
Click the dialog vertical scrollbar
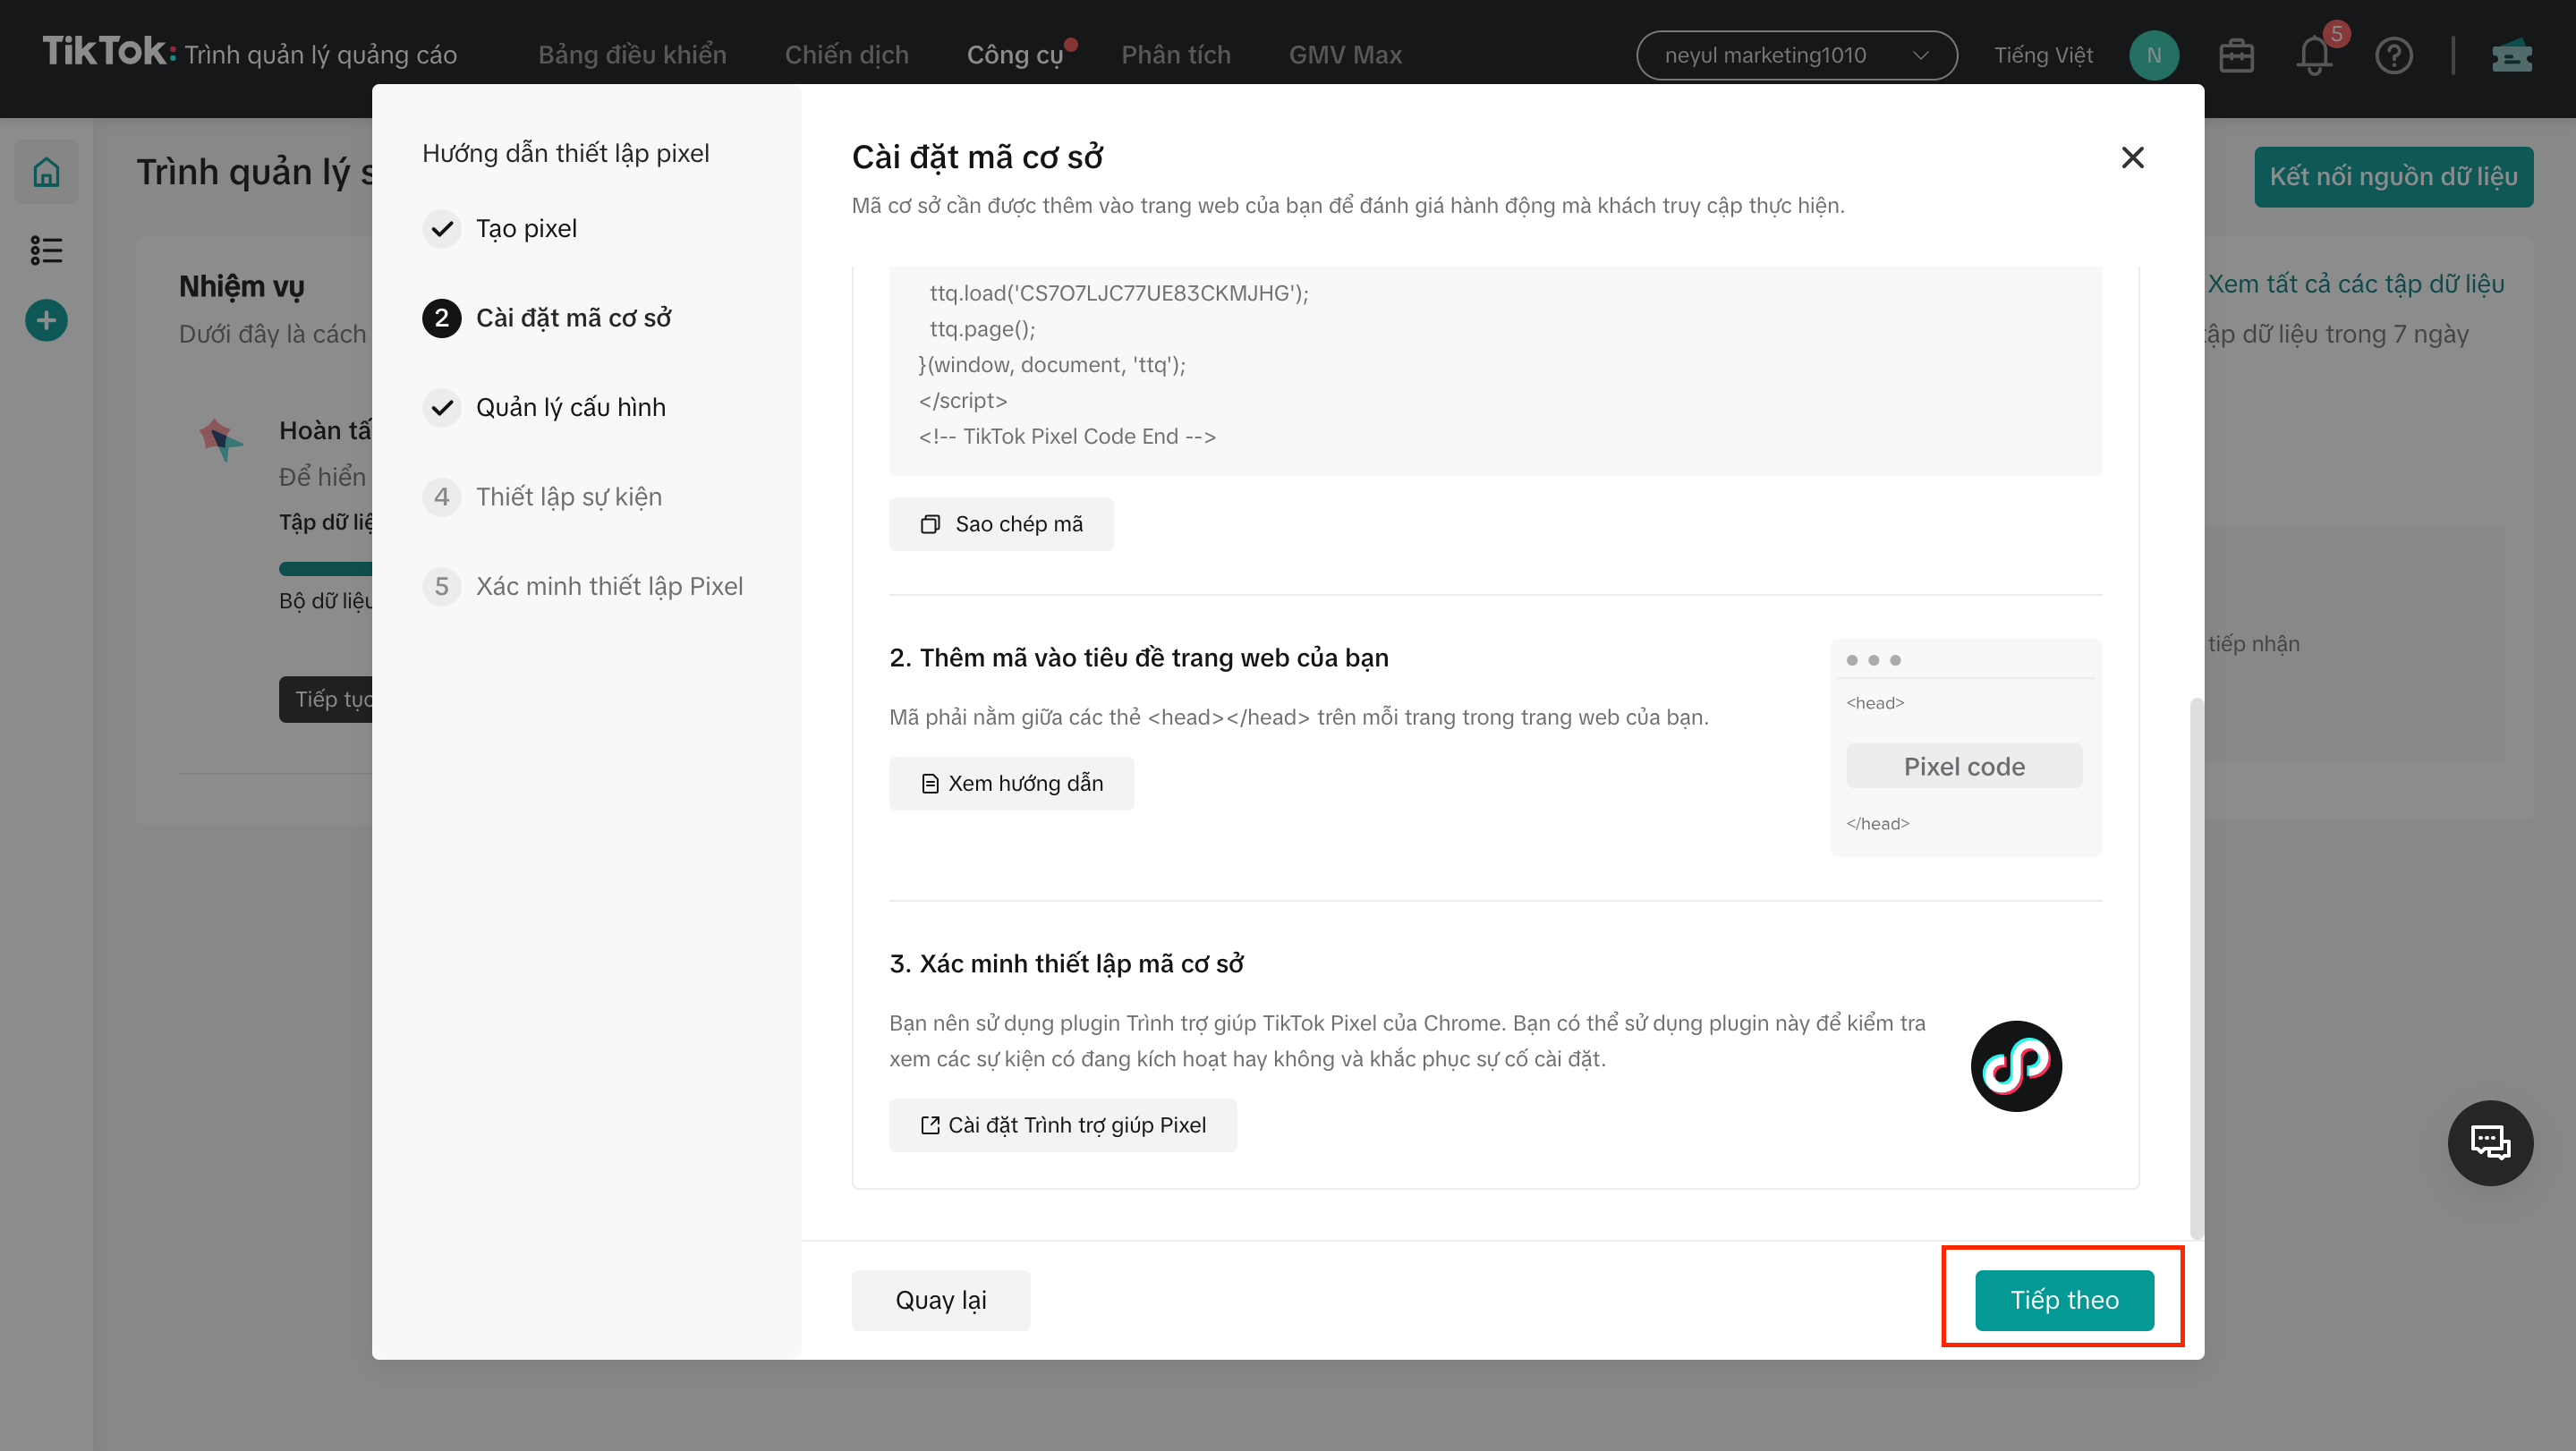coord(2196,968)
